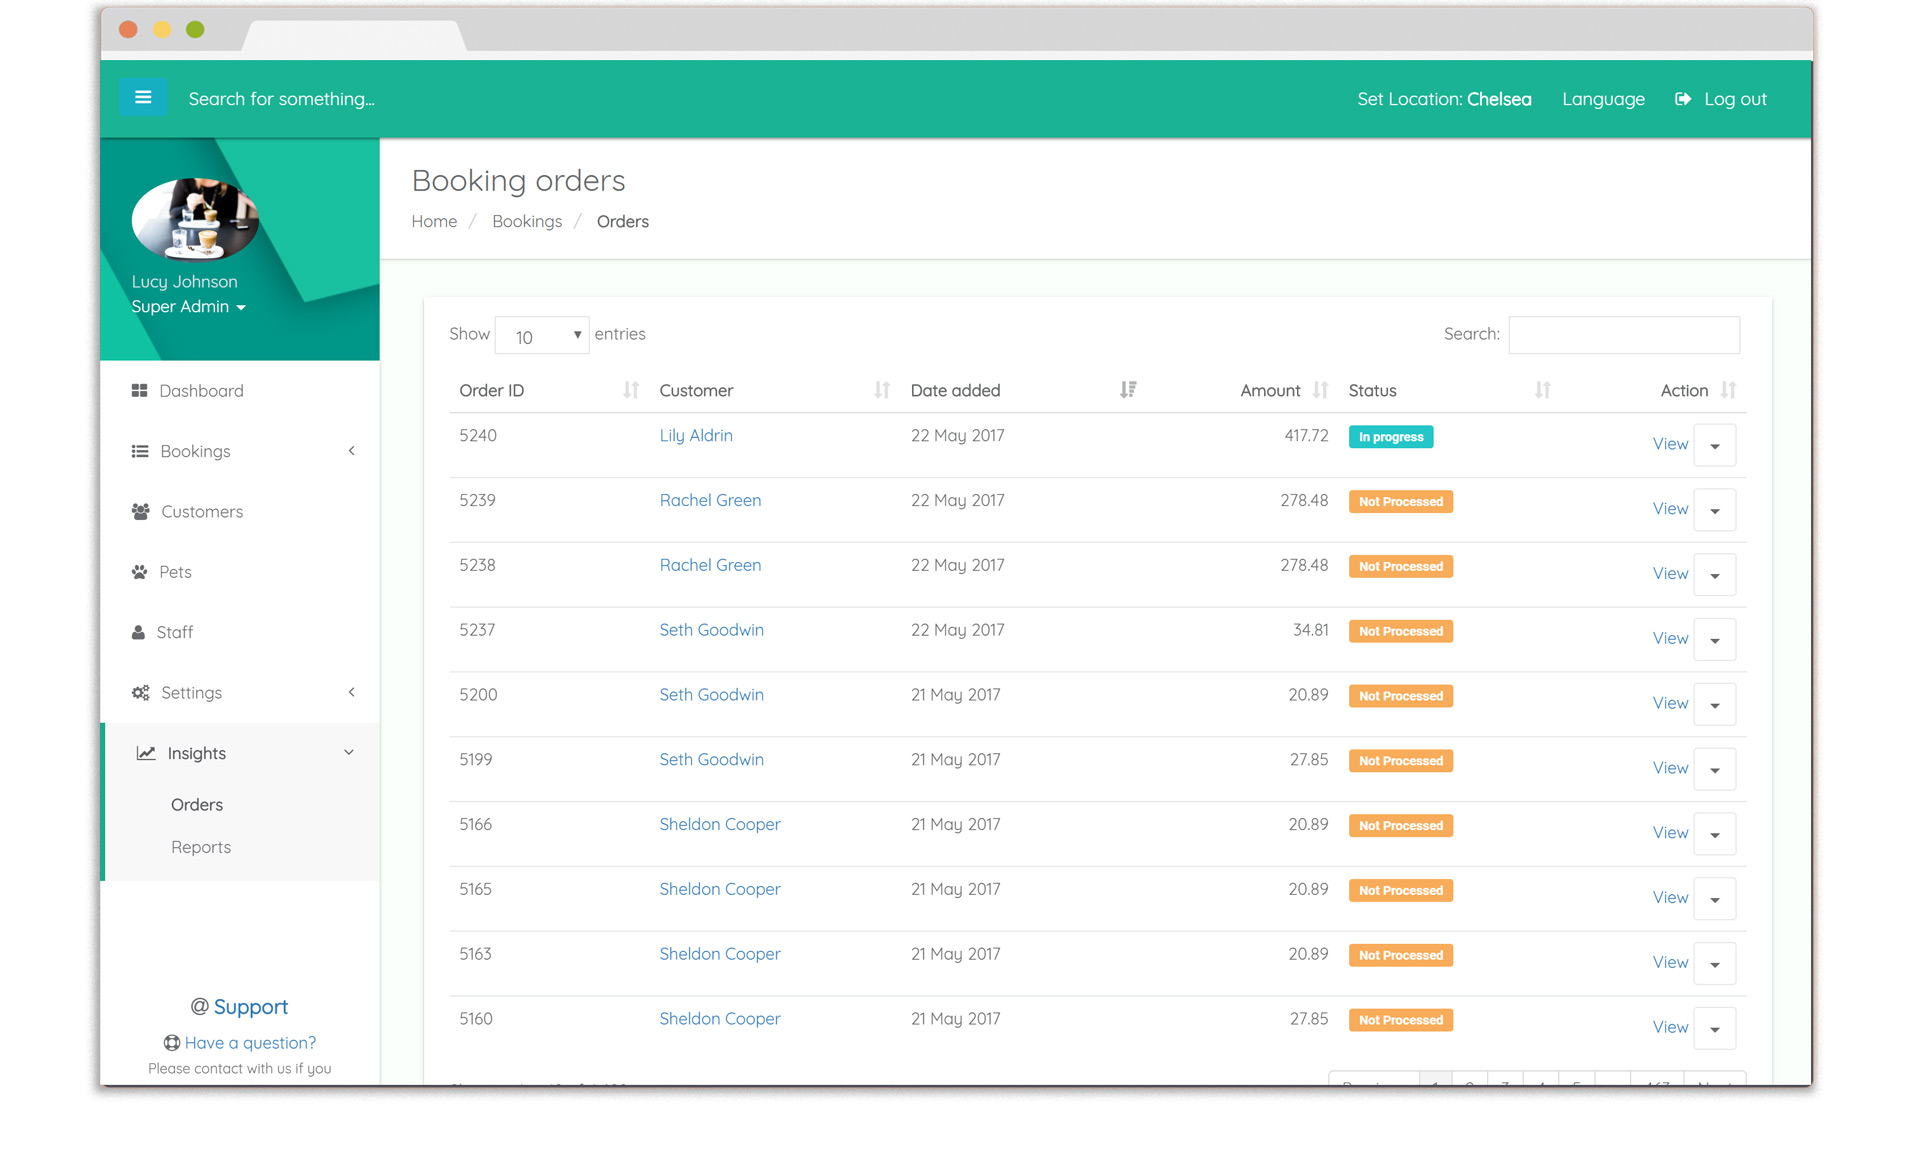View order 5240
The width and height of the screenshot is (1920, 1150).
click(1670, 444)
